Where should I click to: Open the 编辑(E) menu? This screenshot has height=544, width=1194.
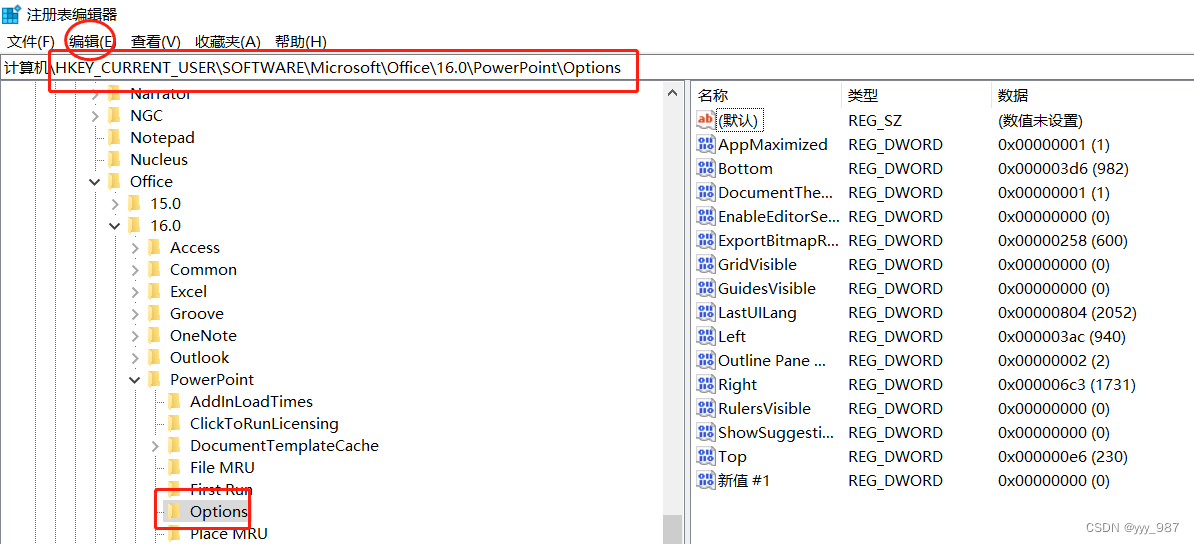[92, 41]
